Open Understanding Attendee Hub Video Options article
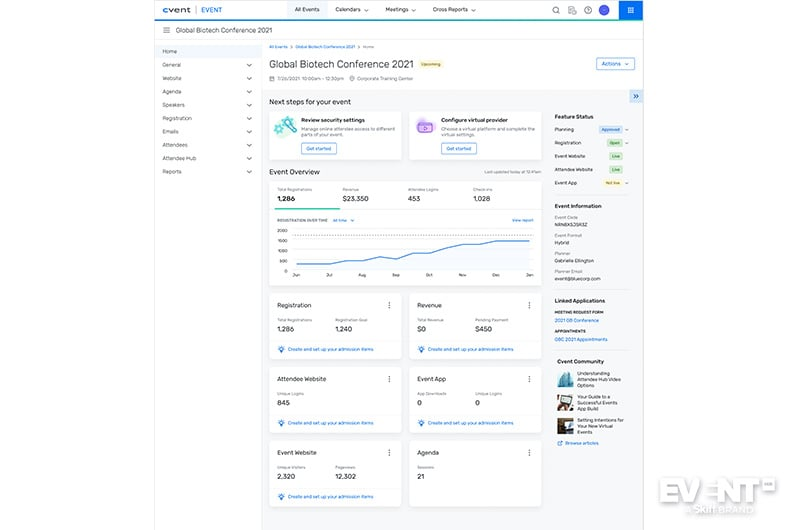This screenshot has width=800, height=530. (x=599, y=380)
